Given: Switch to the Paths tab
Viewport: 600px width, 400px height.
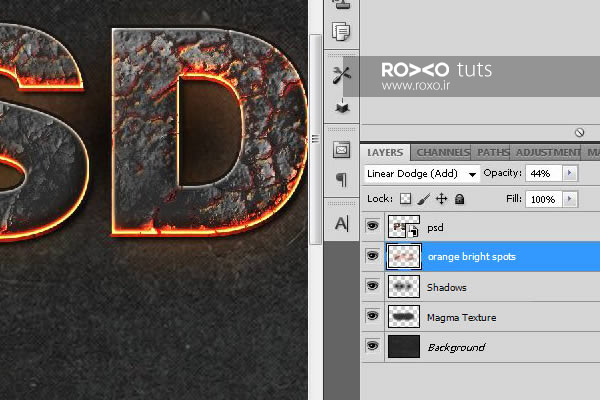Looking at the screenshot, I should (493, 152).
